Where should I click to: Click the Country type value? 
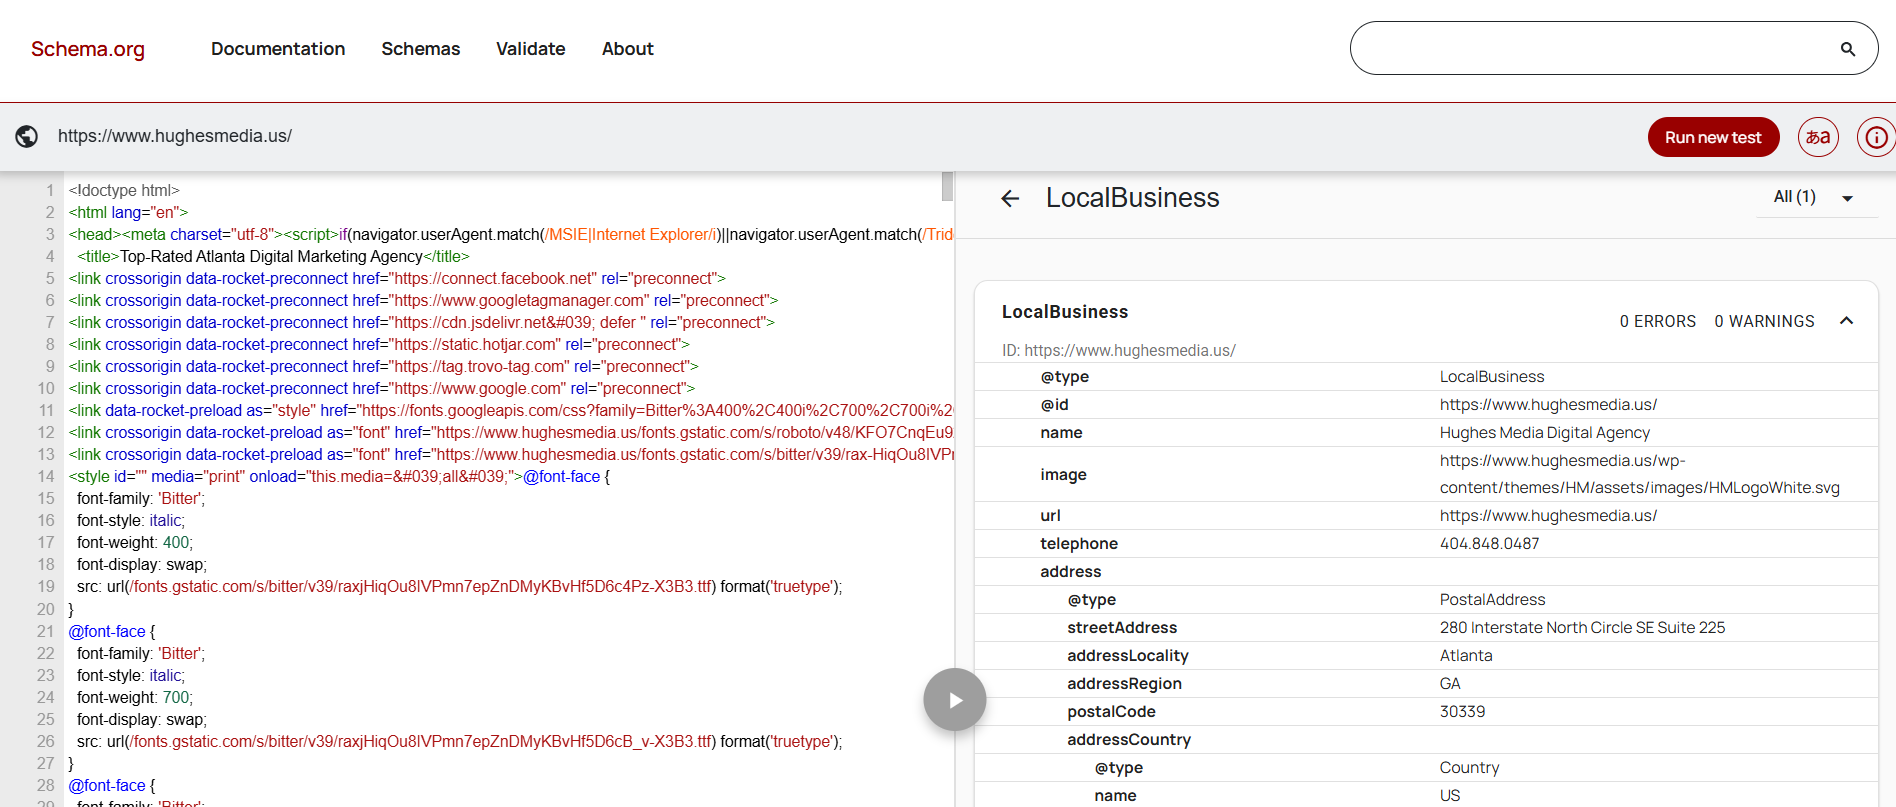1469,768
